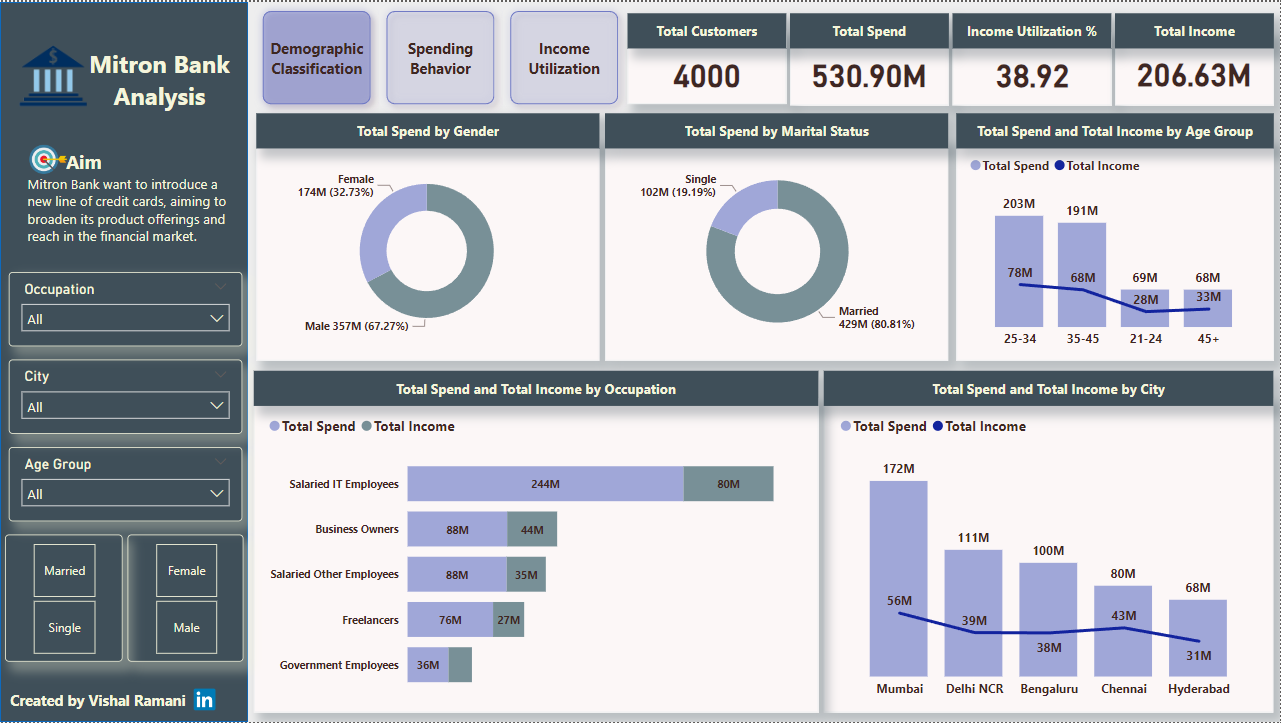Switch to the Spending Behavior page
The width and height of the screenshot is (1281, 723).
pos(440,59)
